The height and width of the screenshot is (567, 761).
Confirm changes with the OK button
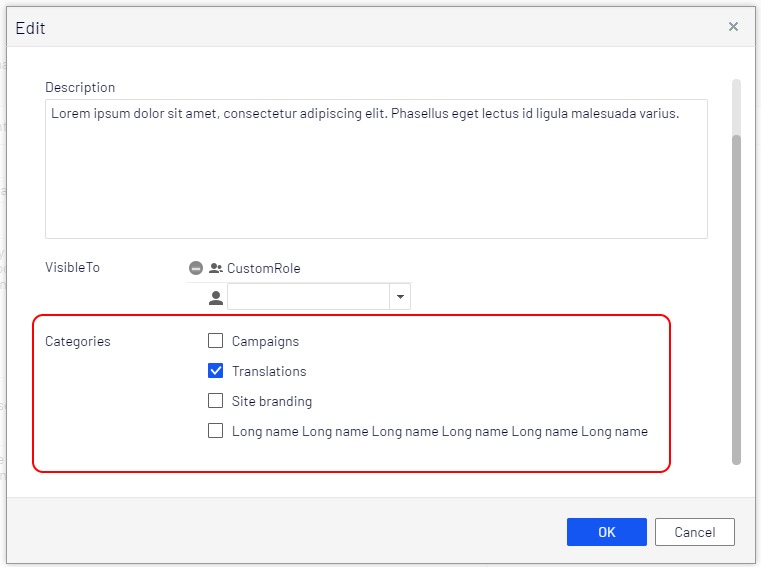coord(606,532)
